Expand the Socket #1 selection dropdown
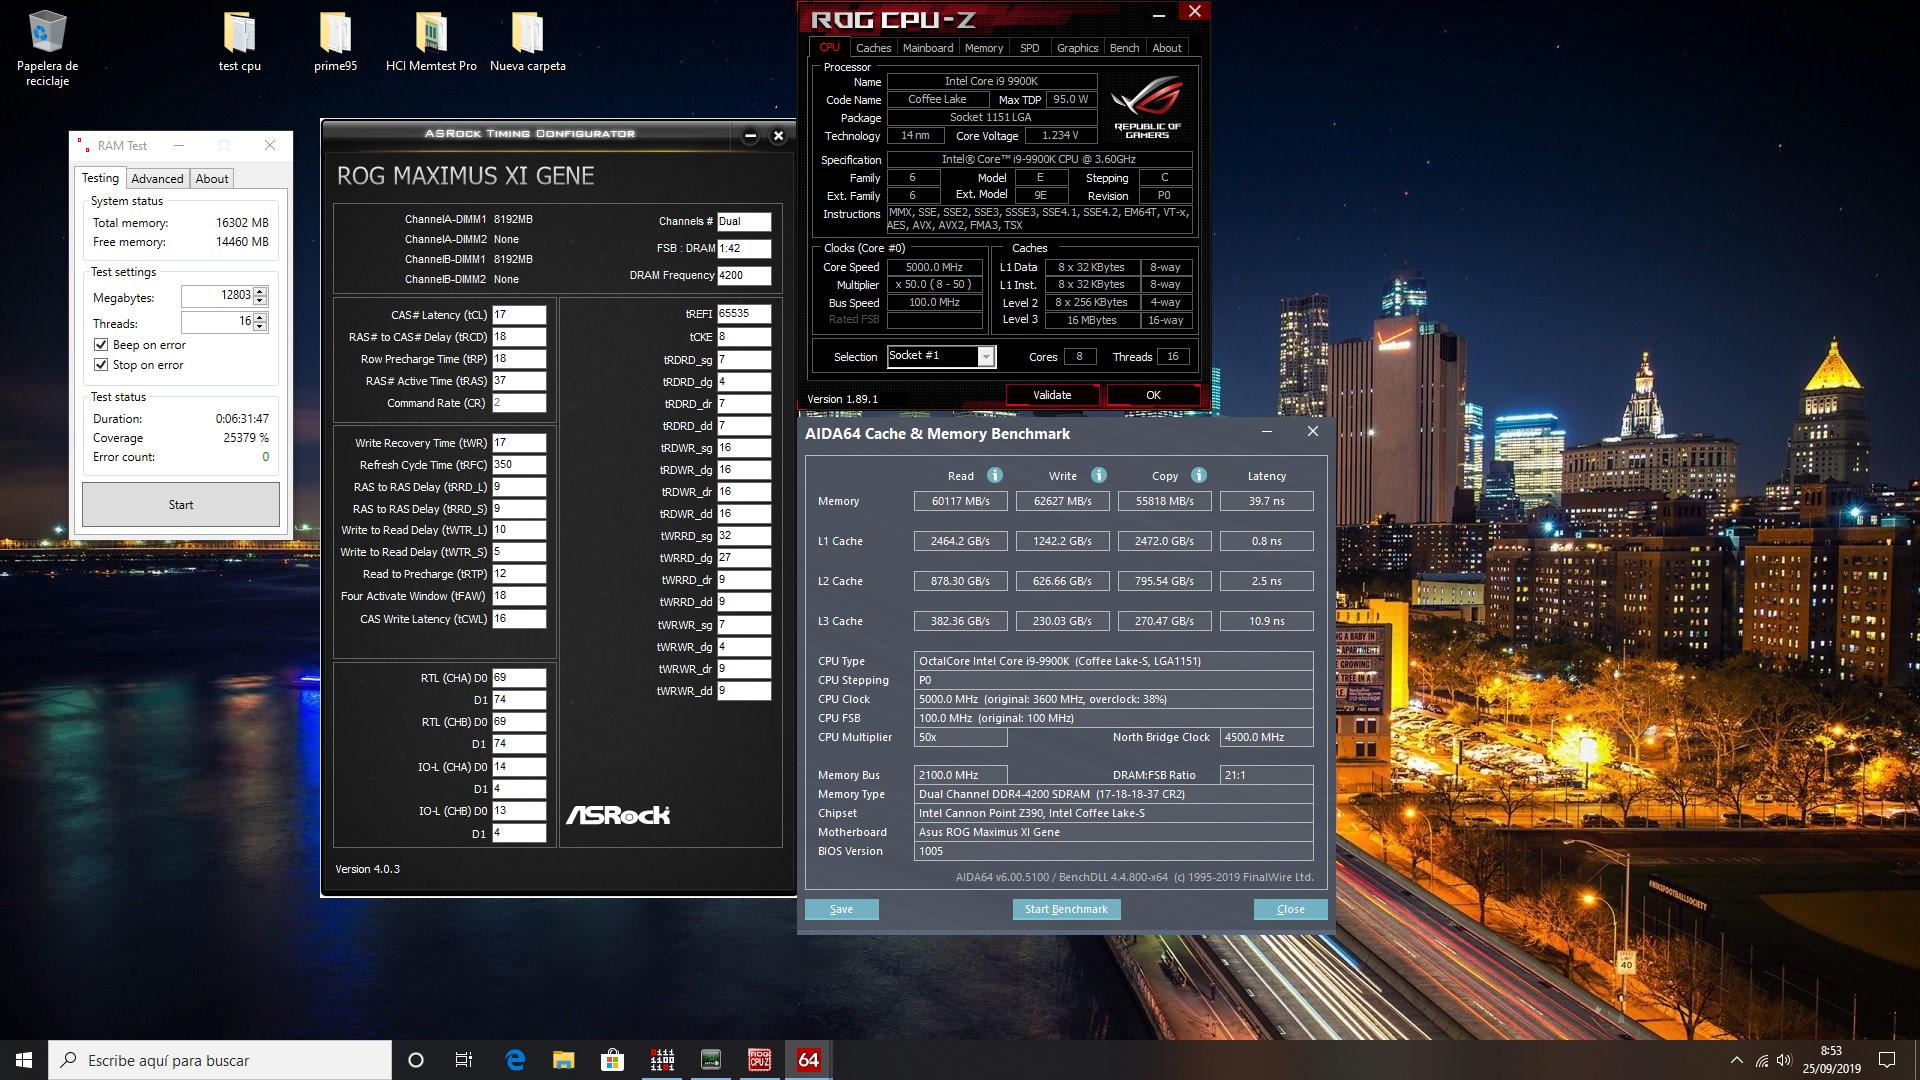This screenshot has width=1920, height=1080. [986, 357]
